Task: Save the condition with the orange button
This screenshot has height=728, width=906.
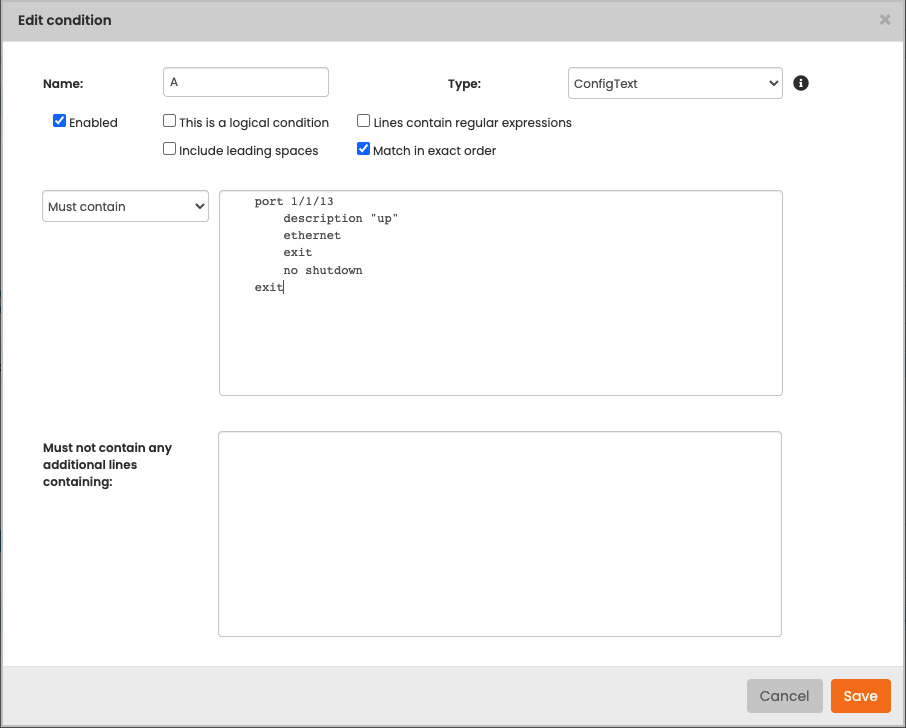Action: pyautogui.click(x=860, y=696)
